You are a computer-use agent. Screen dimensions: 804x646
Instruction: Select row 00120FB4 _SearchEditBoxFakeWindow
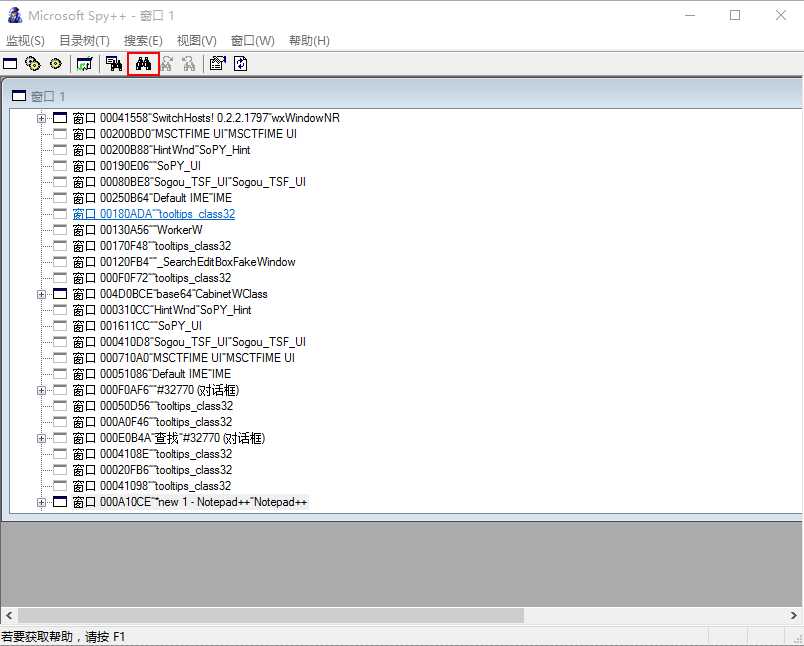(184, 262)
